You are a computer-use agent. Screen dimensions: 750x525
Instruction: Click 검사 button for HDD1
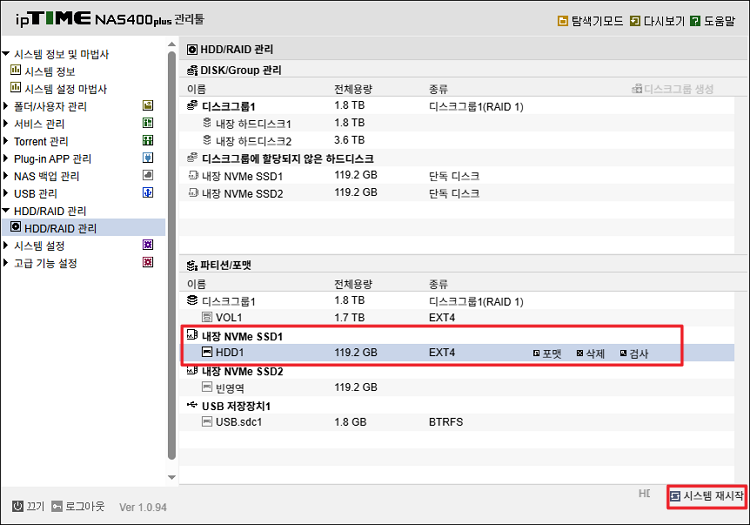[x=634, y=353]
